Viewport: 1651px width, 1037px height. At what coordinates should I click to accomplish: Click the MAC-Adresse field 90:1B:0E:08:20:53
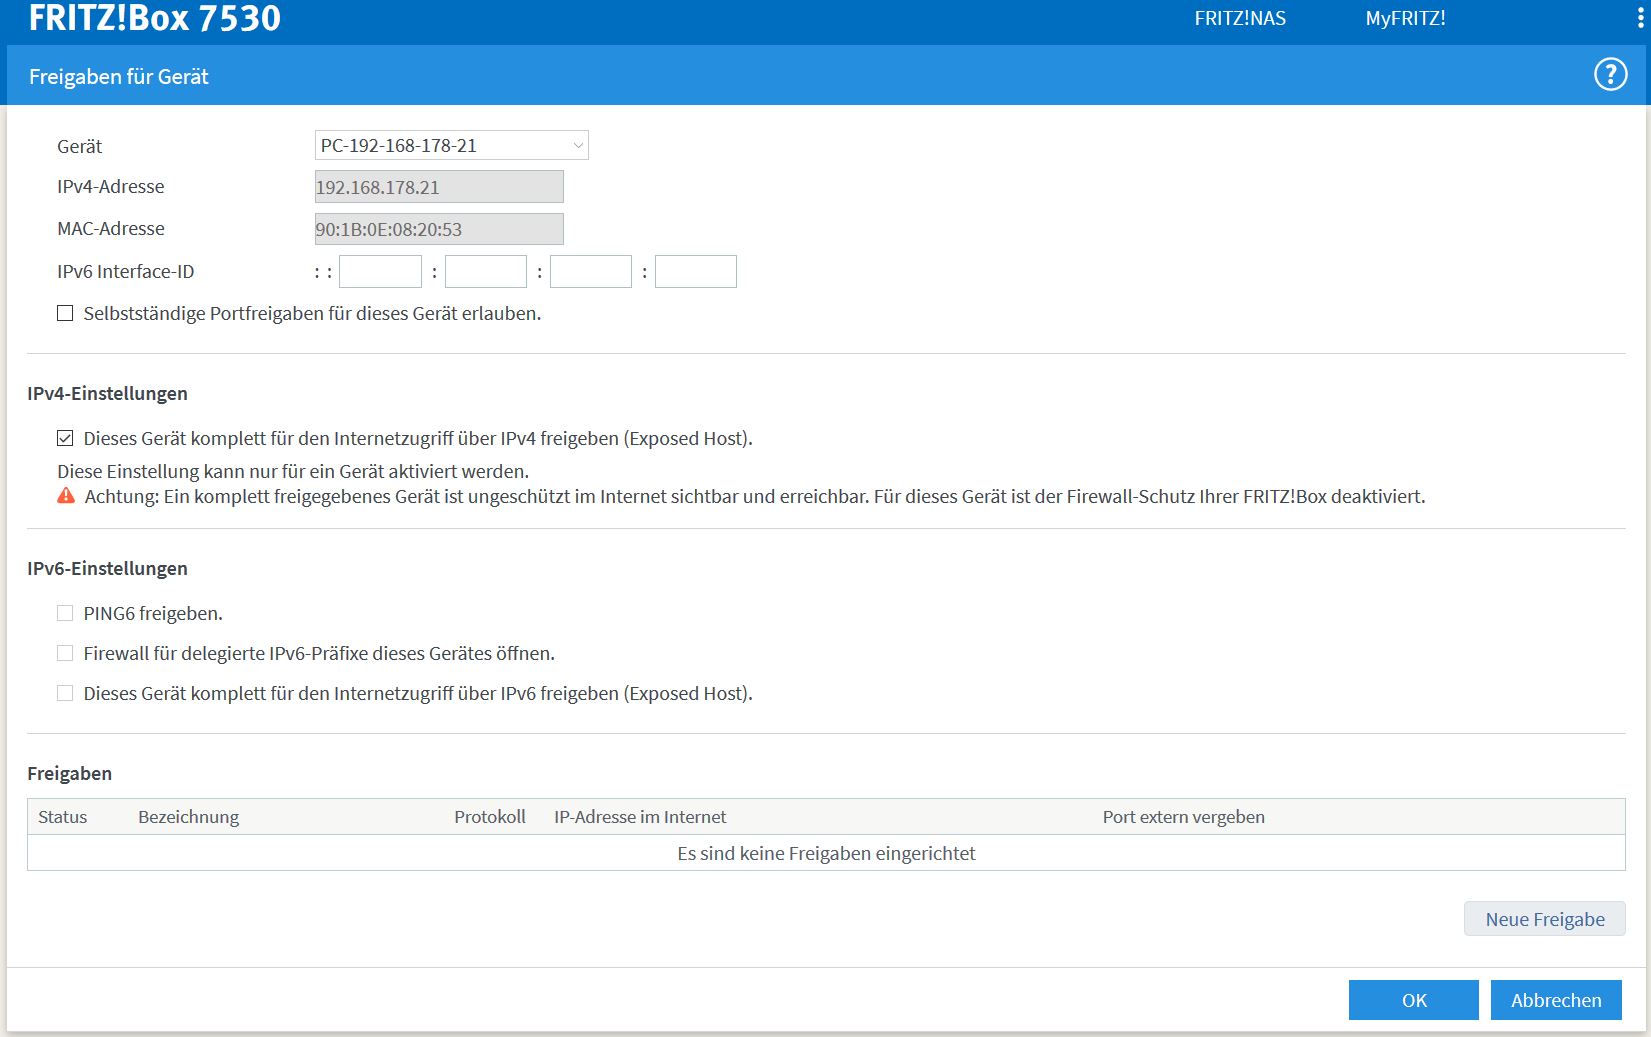coord(439,229)
